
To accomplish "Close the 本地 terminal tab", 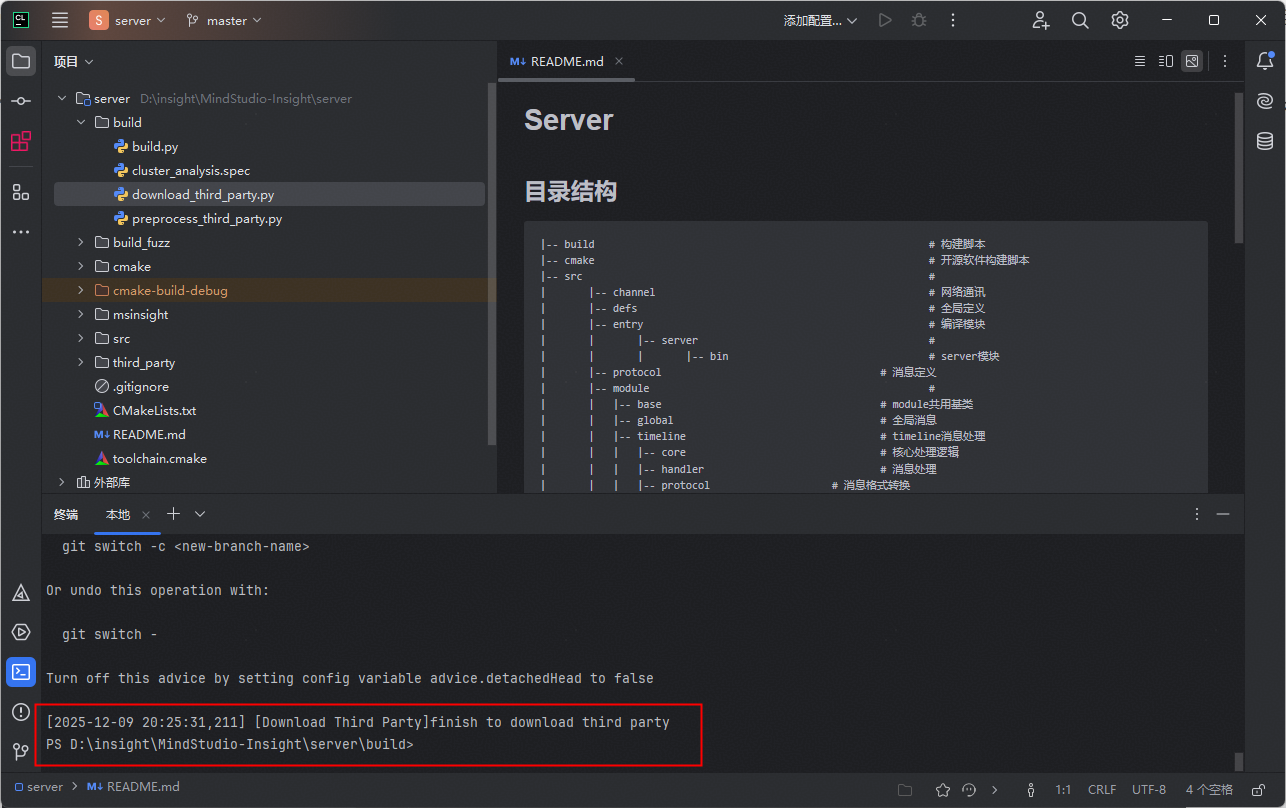I will click(146, 514).
